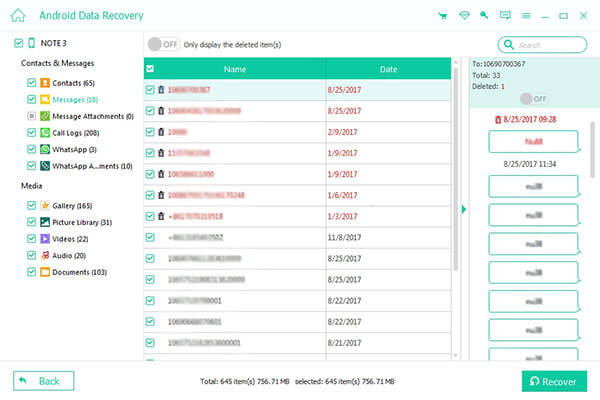Image resolution: width=600 pixels, height=400 pixels.
Task: Click into the Search field
Action: (x=542, y=45)
